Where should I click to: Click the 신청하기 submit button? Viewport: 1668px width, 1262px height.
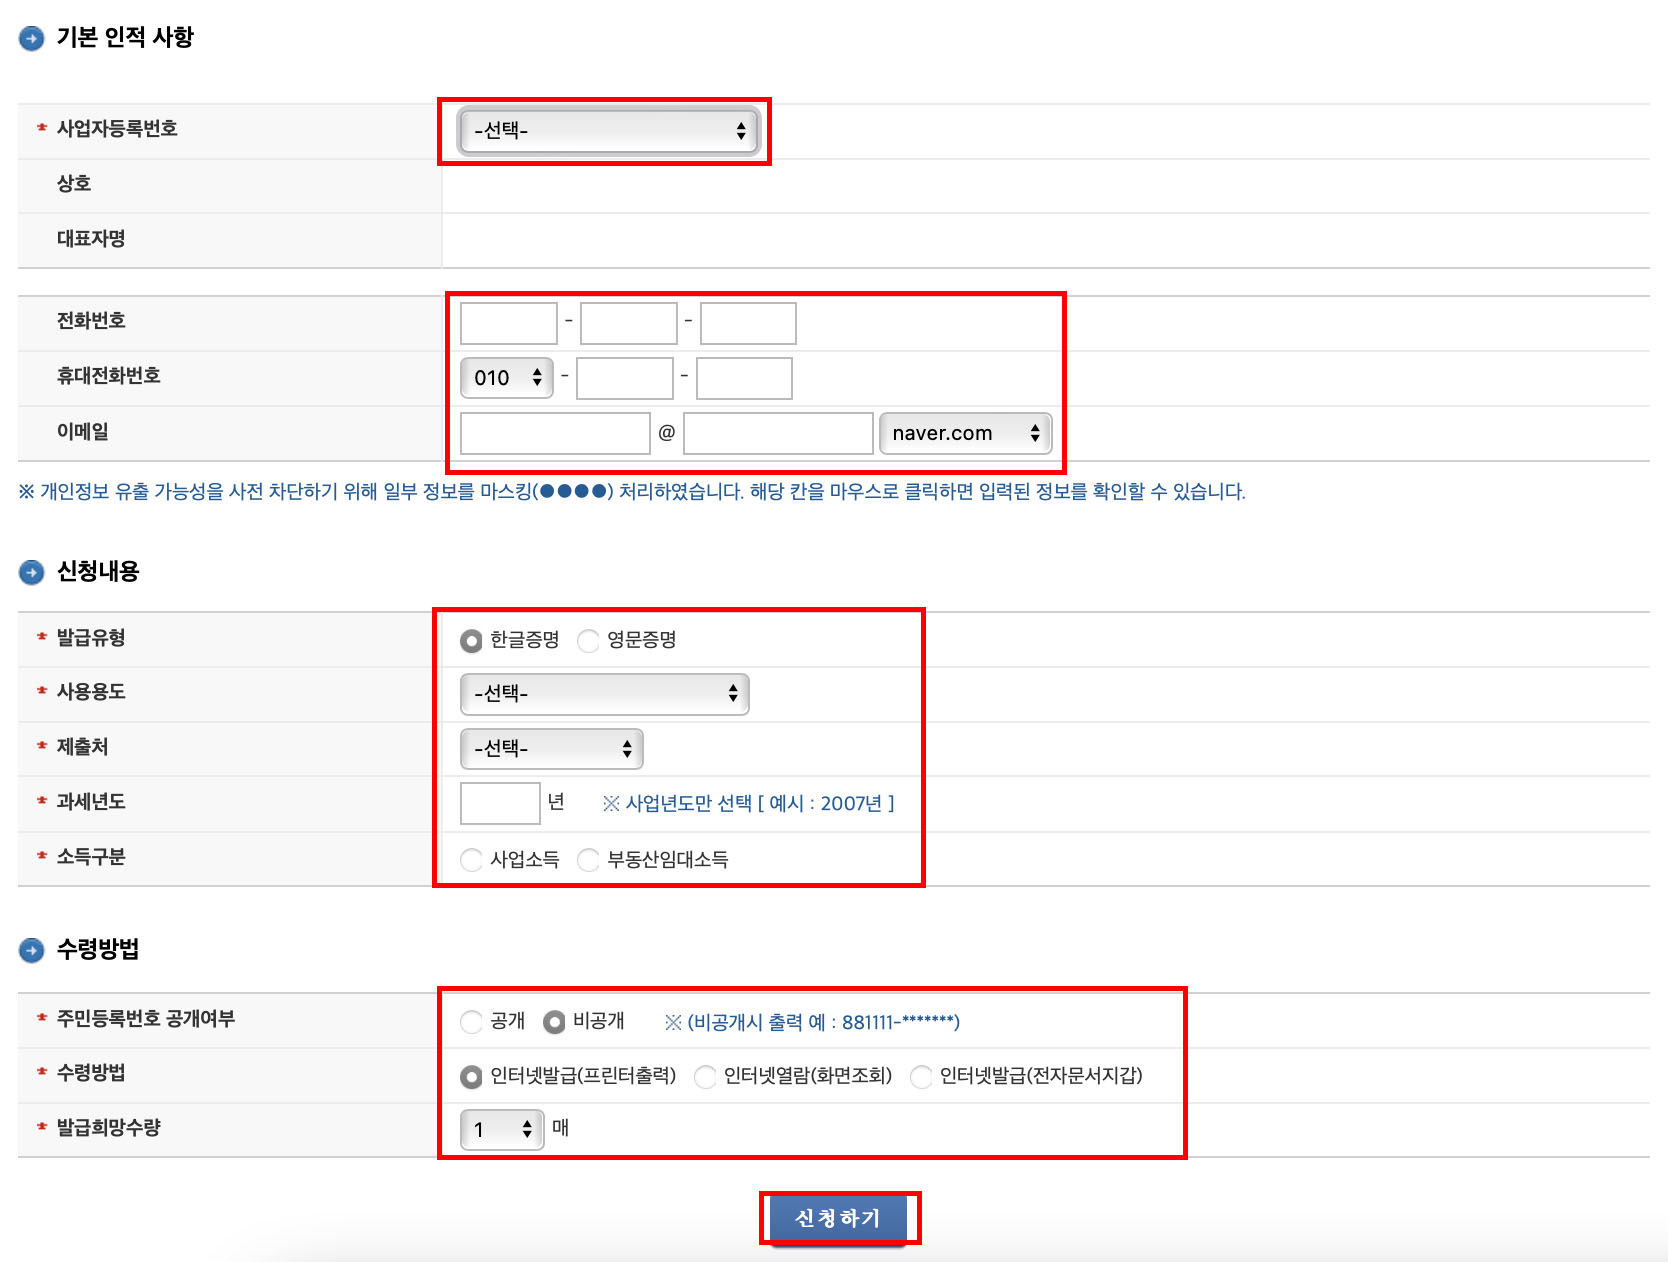tap(838, 1219)
